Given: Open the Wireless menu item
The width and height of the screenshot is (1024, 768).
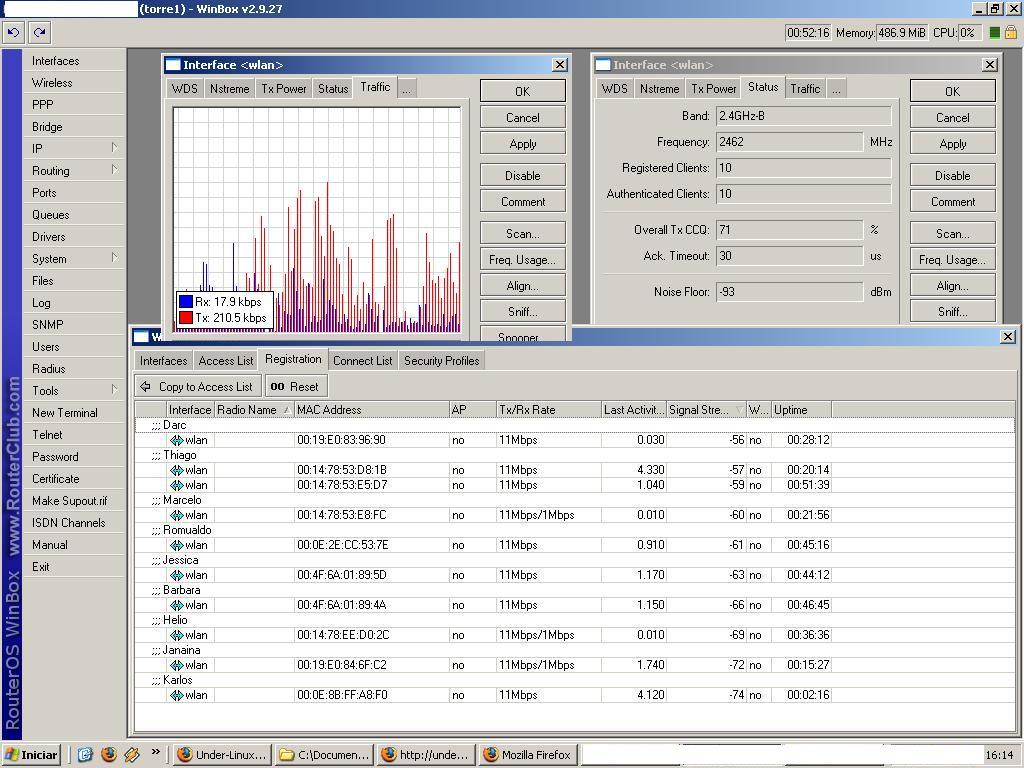Looking at the screenshot, I should (x=52, y=83).
